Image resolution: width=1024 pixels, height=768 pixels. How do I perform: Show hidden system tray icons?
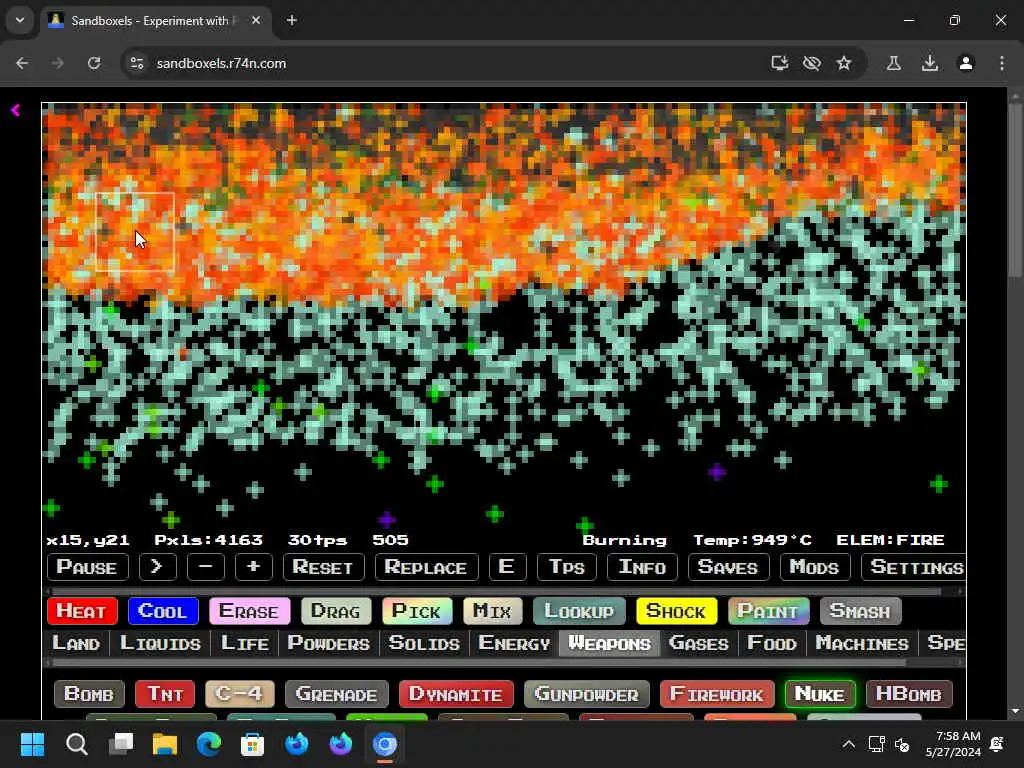coord(848,744)
